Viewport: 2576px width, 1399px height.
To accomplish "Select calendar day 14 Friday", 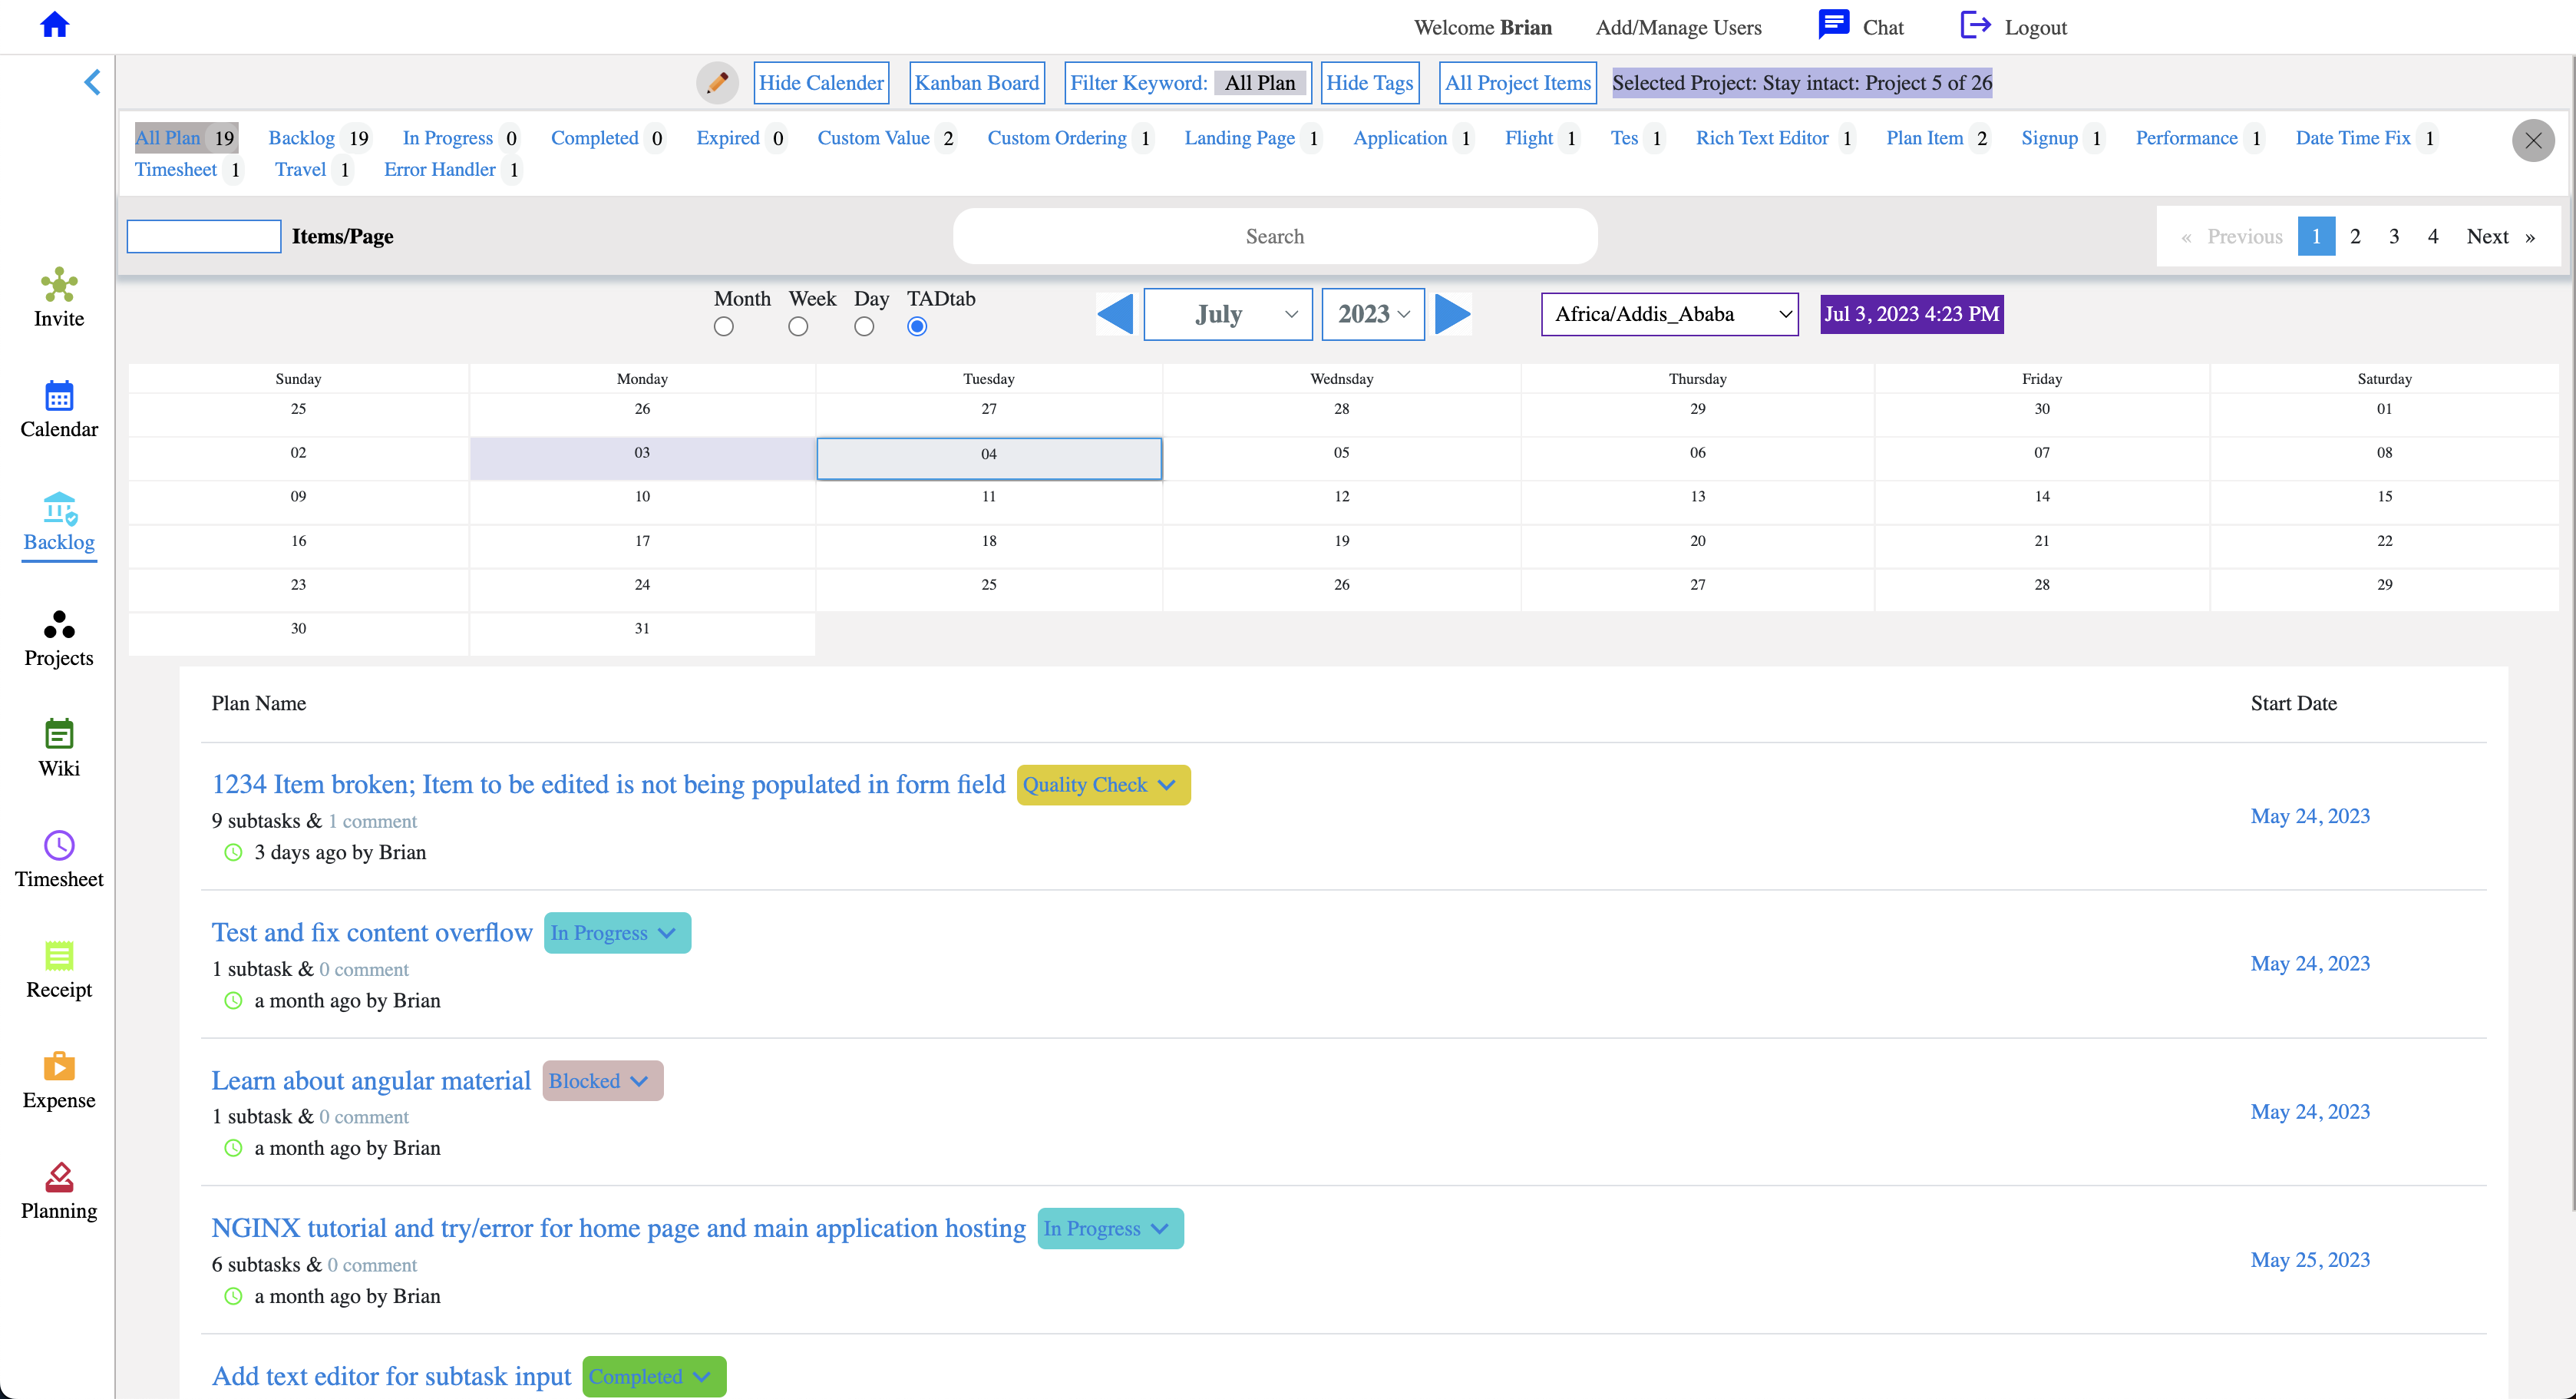I will tap(2042, 503).
